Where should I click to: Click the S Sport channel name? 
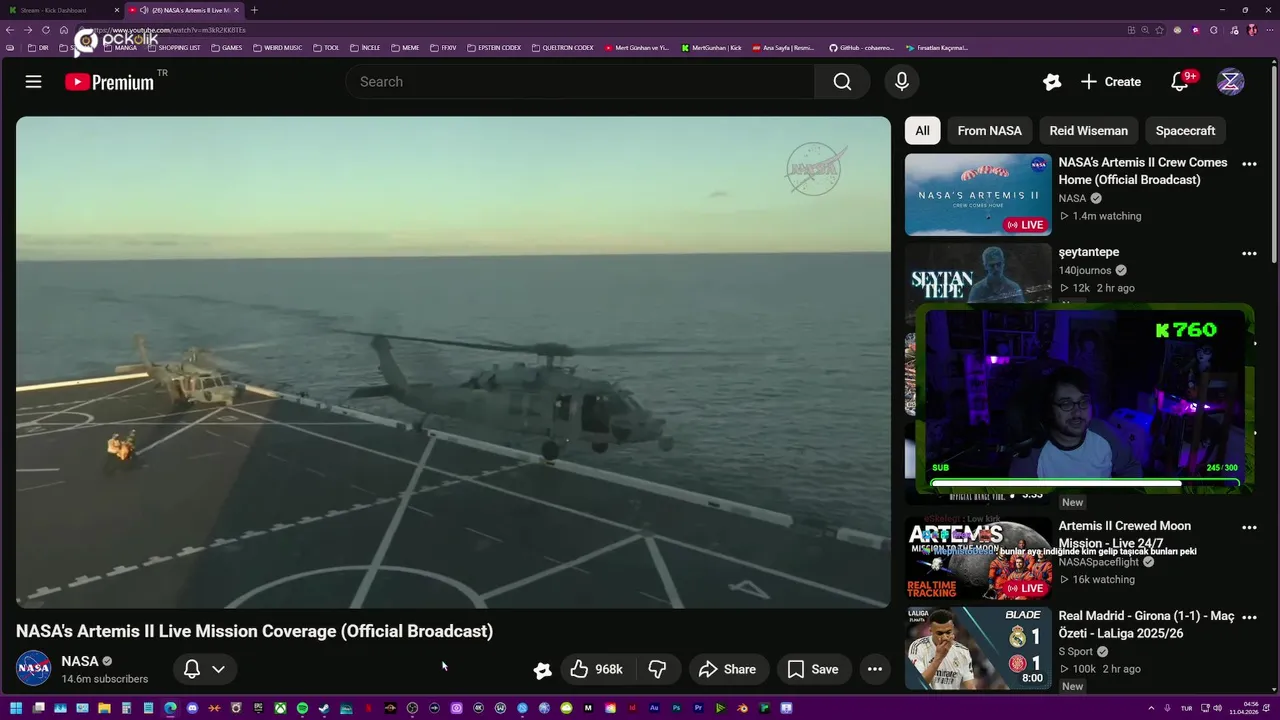pyautogui.click(x=1076, y=651)
